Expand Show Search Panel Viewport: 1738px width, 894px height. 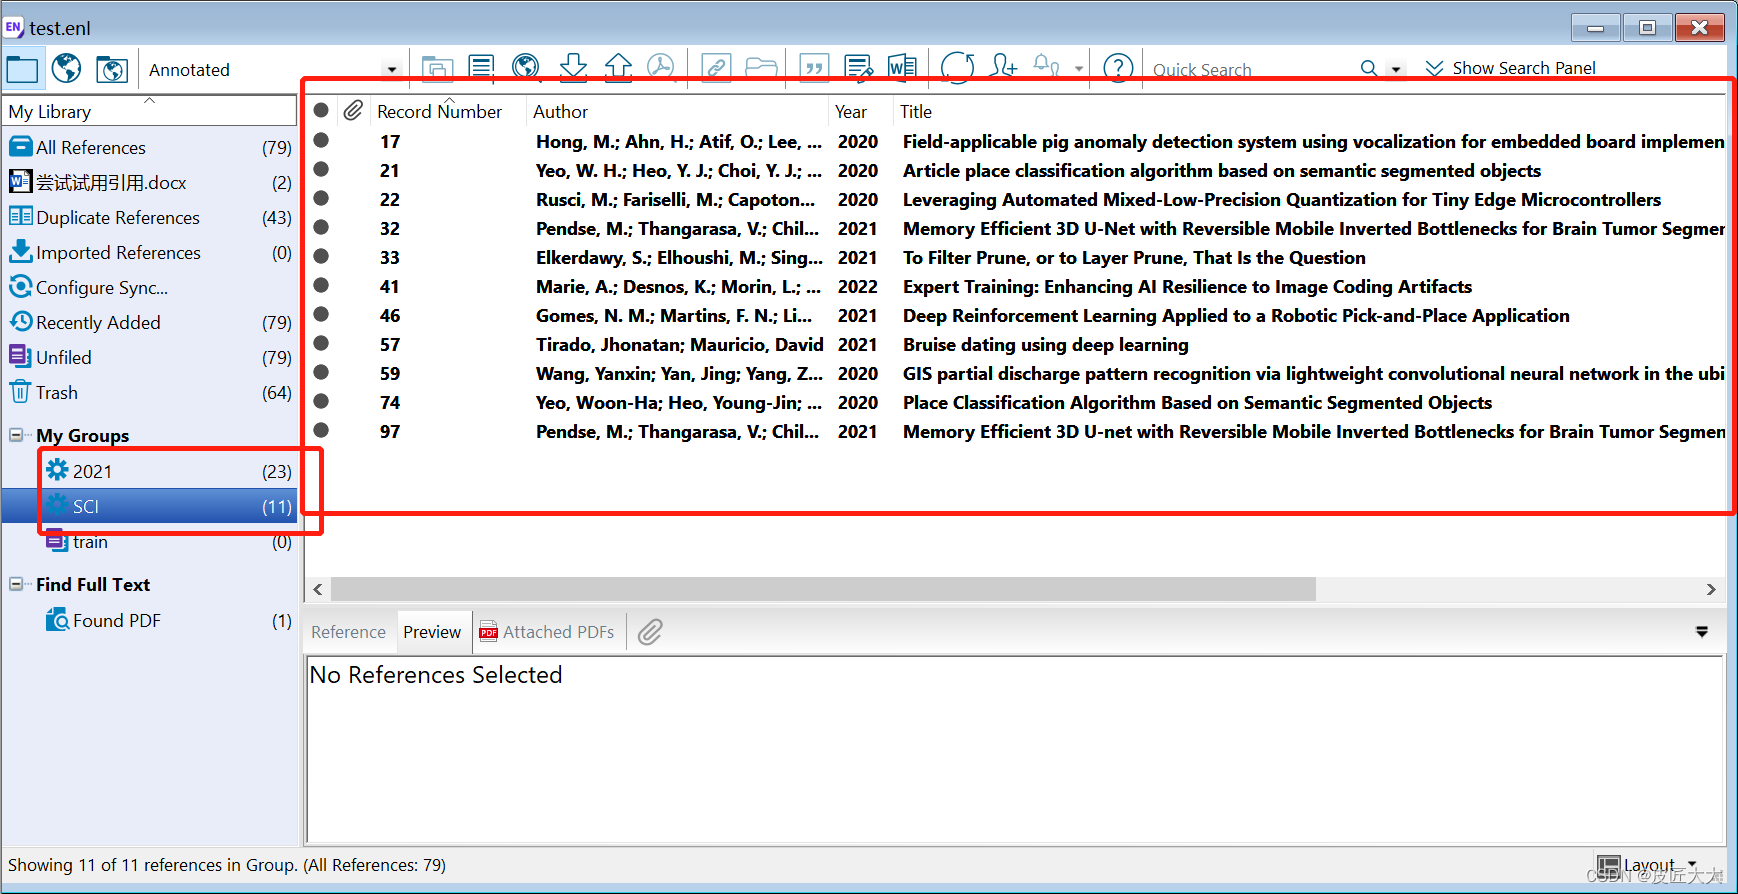[1510, 68]
